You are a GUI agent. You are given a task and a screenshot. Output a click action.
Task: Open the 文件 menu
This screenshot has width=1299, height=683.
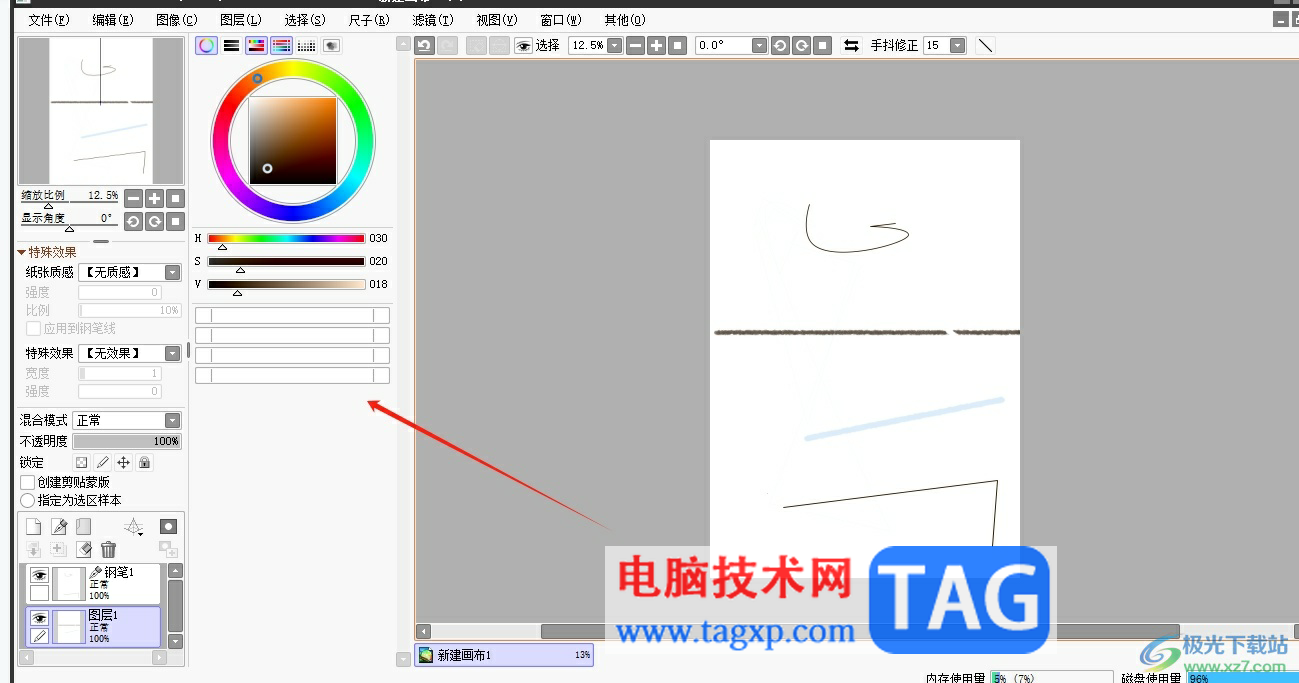(48, 19)
